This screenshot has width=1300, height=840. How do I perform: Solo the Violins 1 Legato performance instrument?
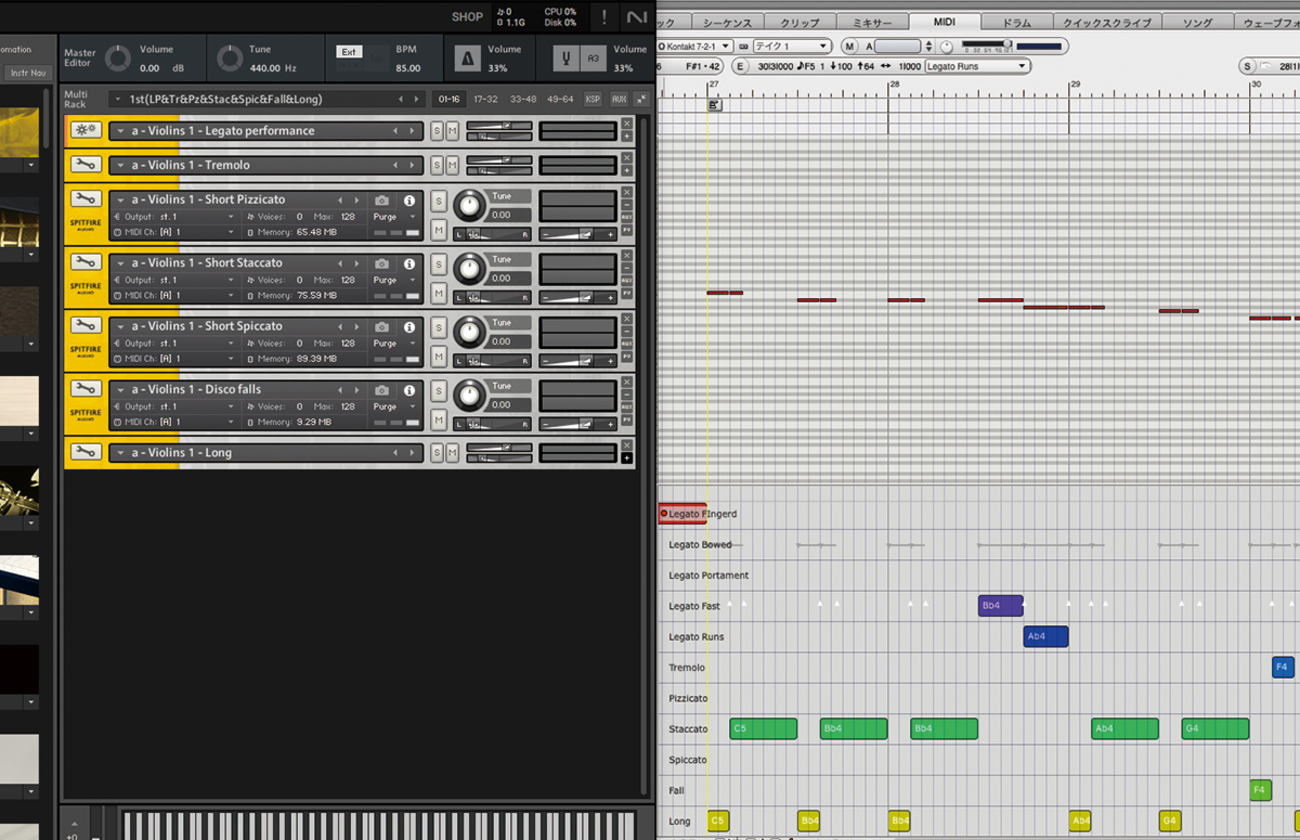437,131
